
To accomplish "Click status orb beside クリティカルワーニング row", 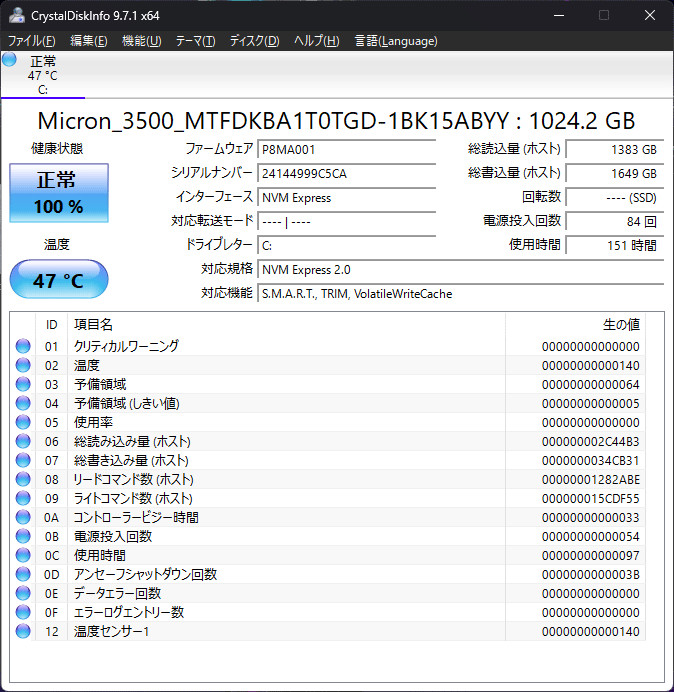I will pos(23,346).
